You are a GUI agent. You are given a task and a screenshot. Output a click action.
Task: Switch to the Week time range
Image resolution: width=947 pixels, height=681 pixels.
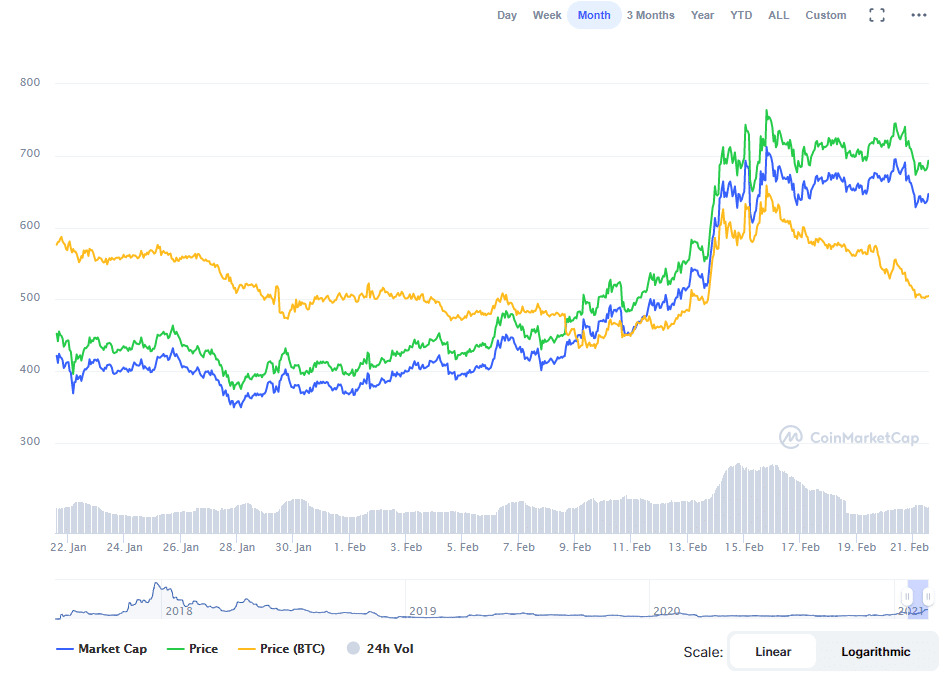(x=547, y=15)
